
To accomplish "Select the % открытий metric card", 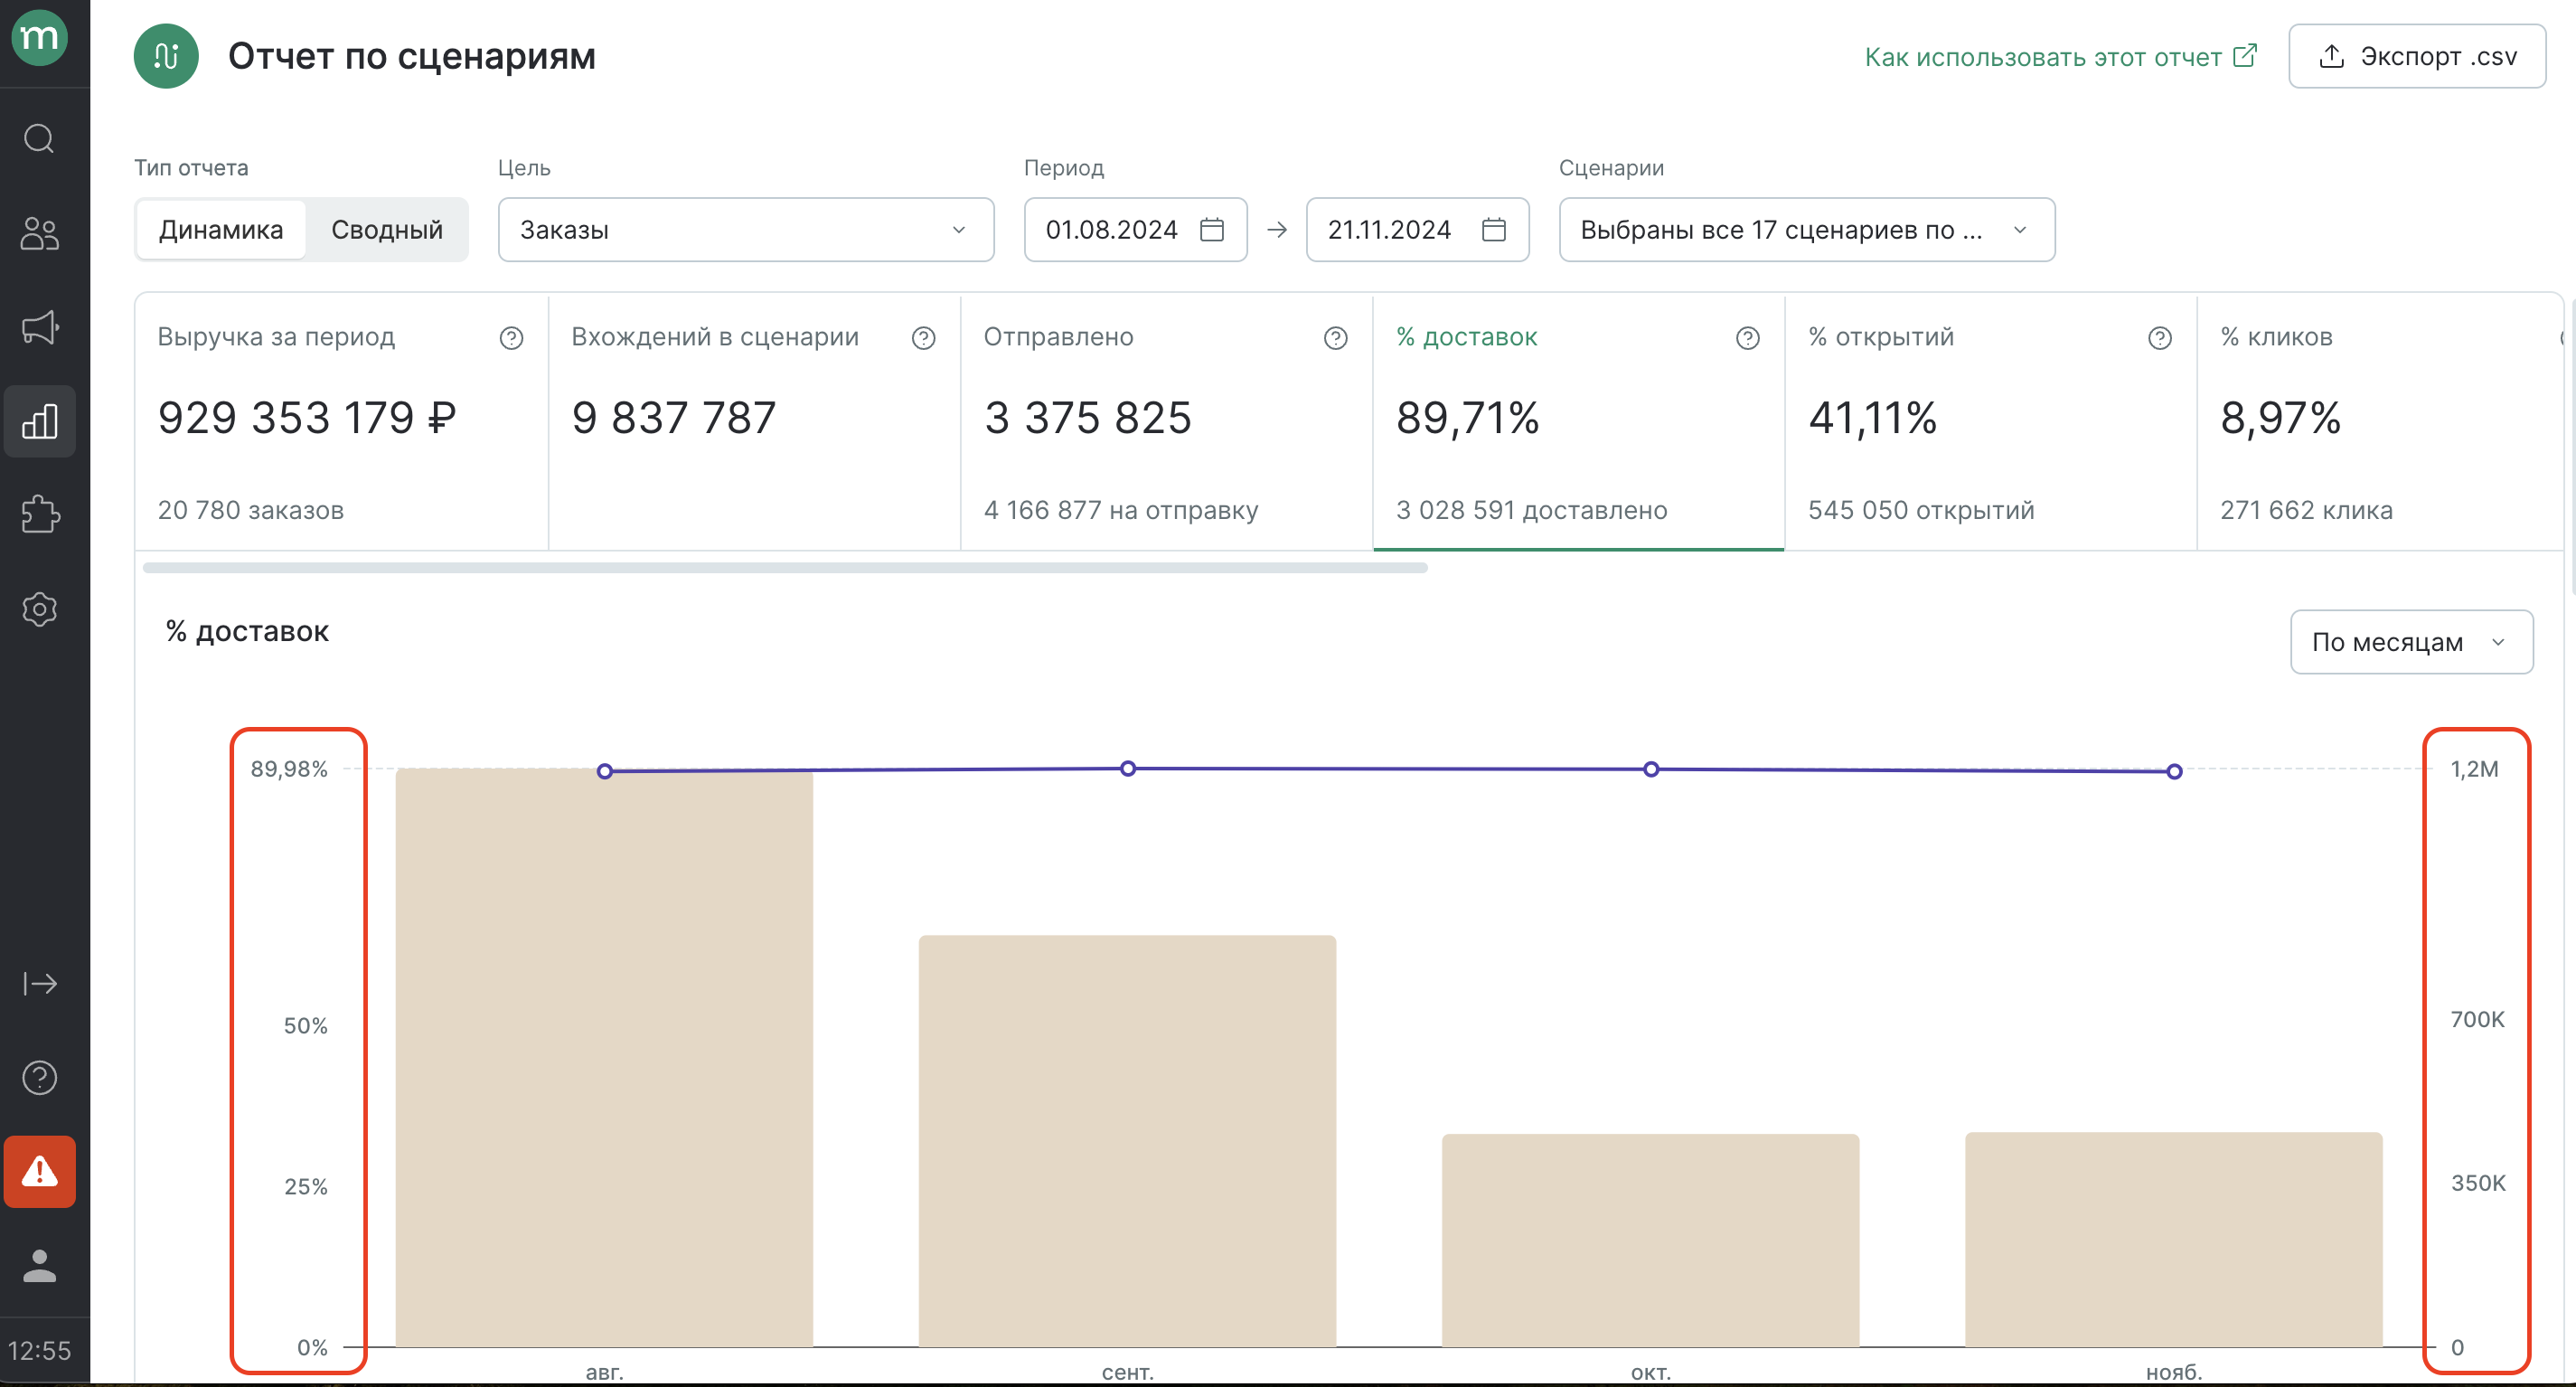I will point(1990,422).
